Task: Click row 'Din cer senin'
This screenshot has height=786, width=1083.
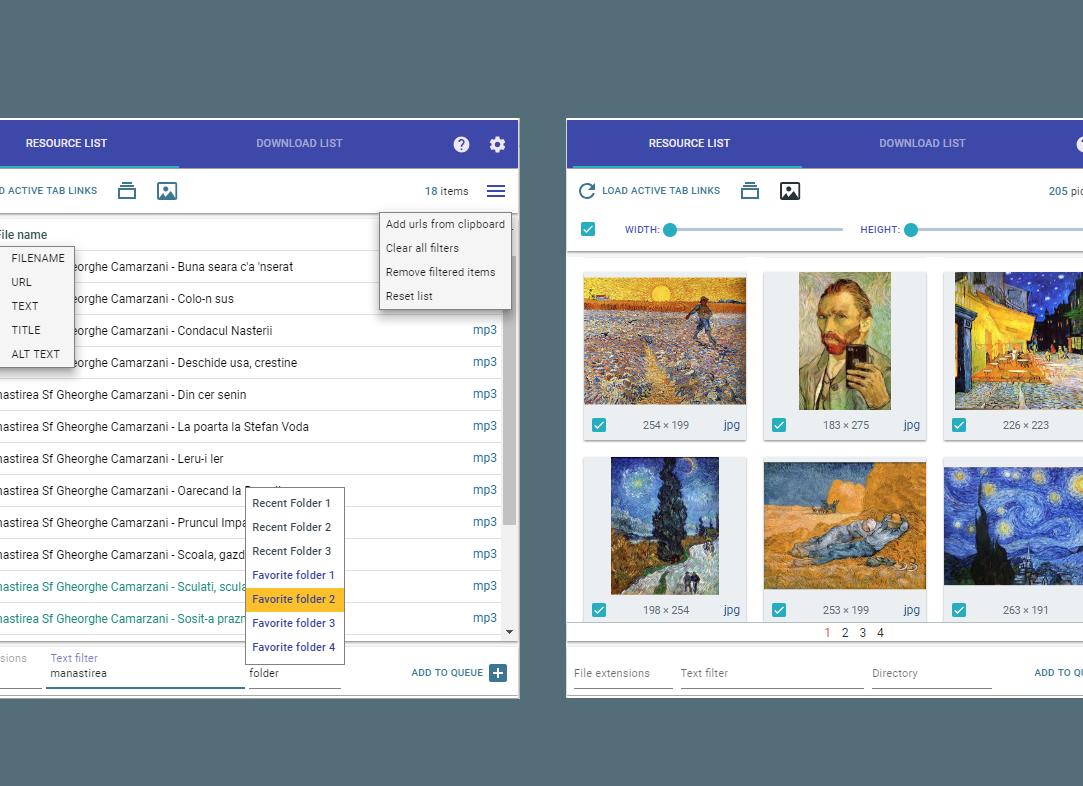Action: click(x=250, y=395)
